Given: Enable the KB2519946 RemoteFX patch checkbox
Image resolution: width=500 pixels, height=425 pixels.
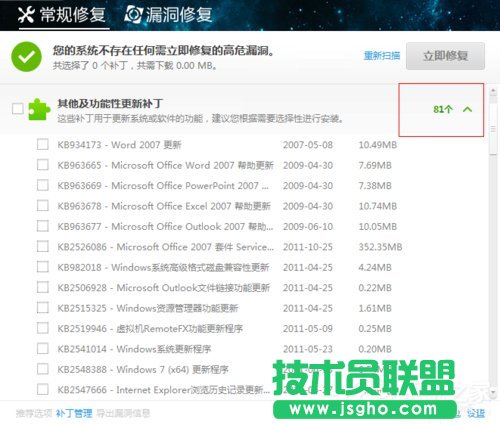Looking at the screenshot, I should pos(43,328).
